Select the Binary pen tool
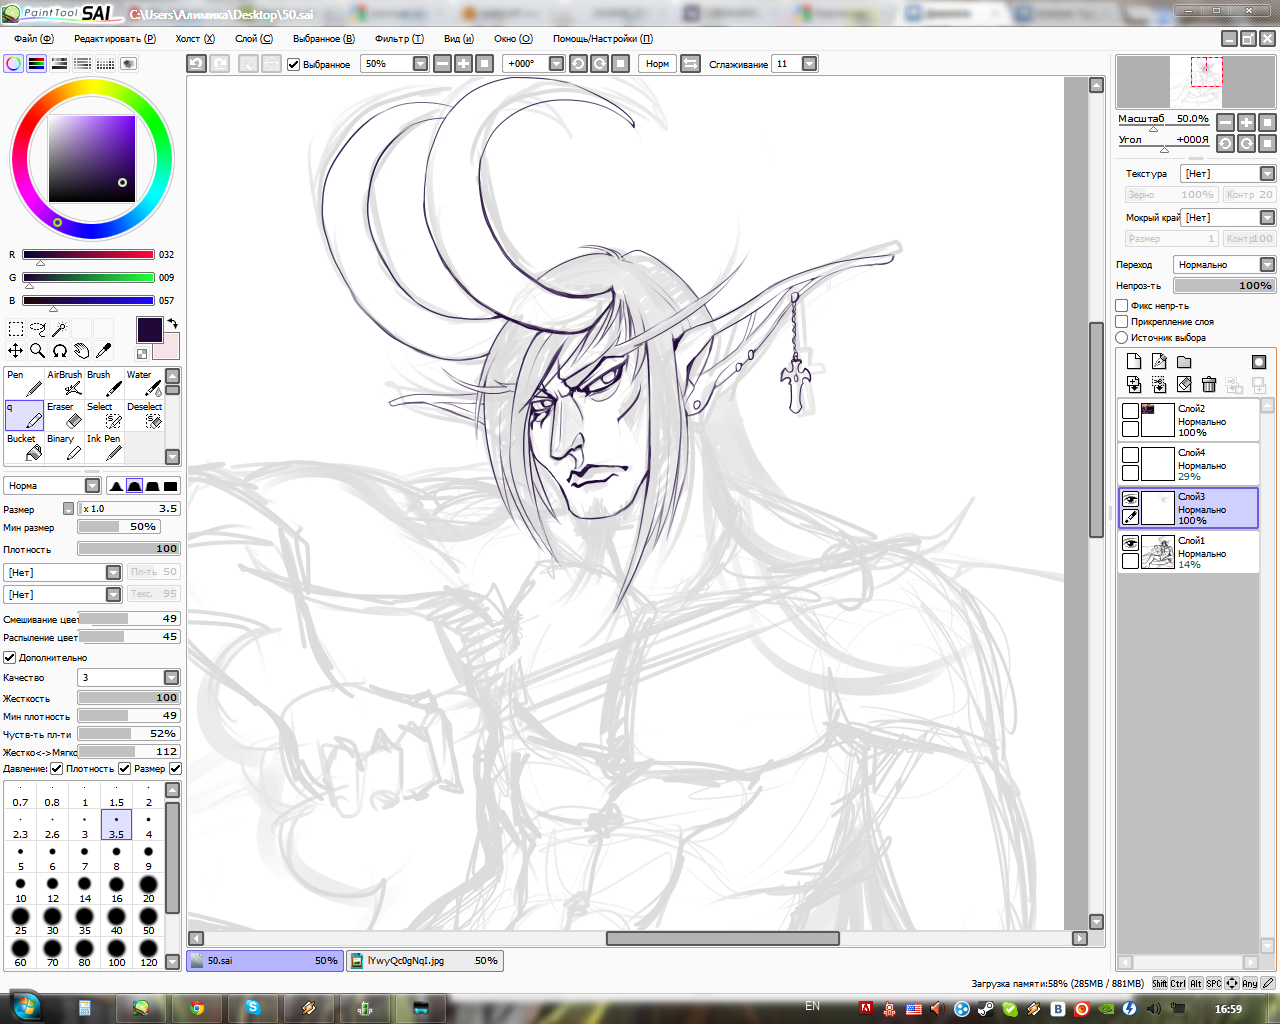Viewport: 1280px width, 1024px height. [64, 447]
